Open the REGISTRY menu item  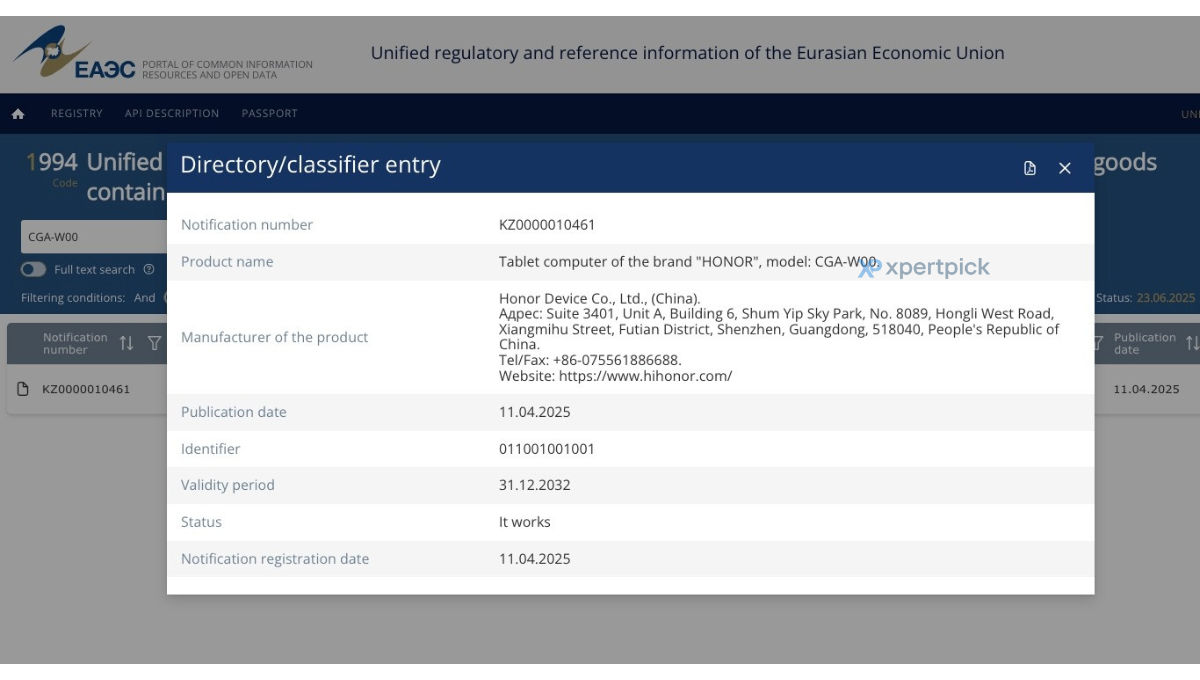[77, 114]
